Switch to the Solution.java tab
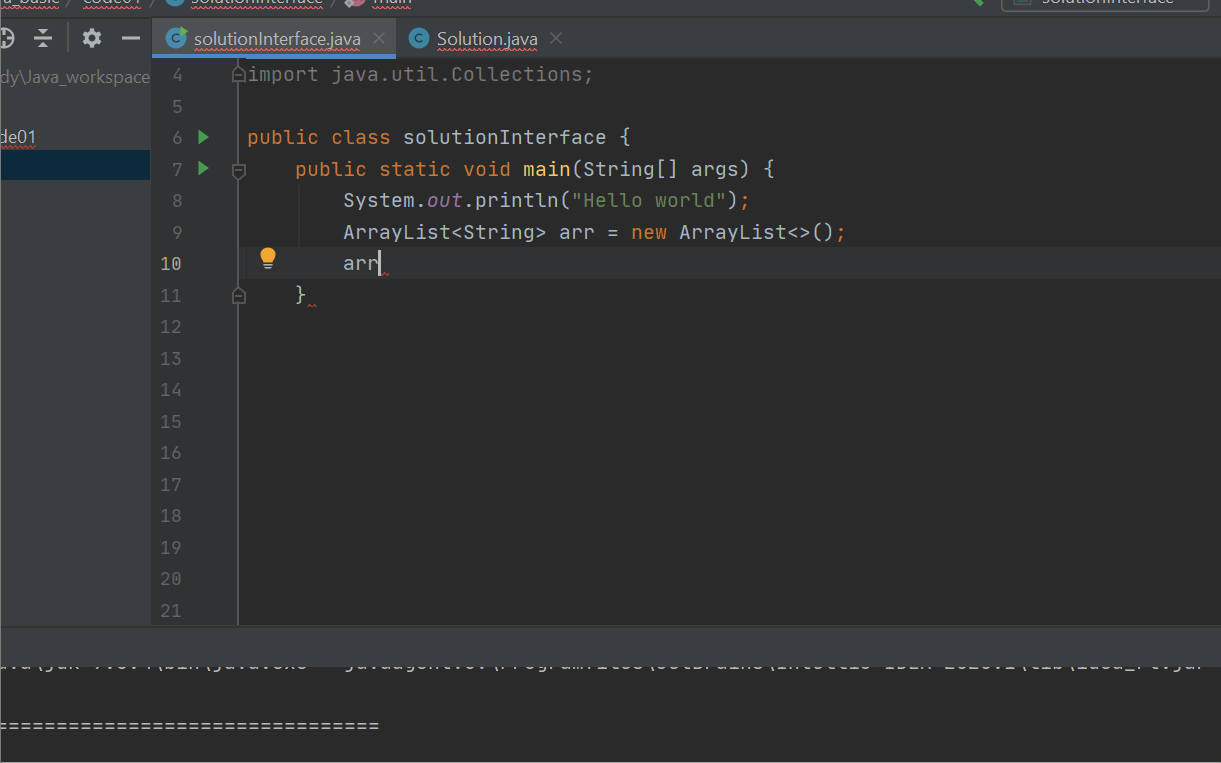The width and height of the screenshot is (1221, 763). tap(486, 39)
